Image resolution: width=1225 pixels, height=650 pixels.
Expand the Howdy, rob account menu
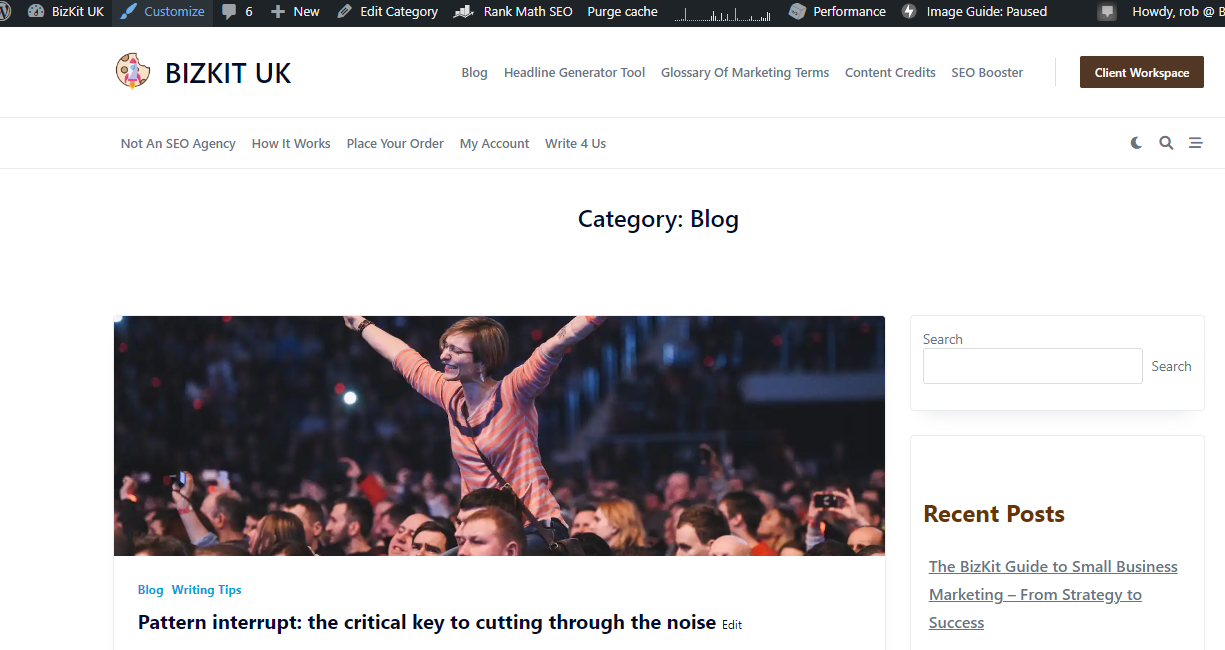[1178, 12]
